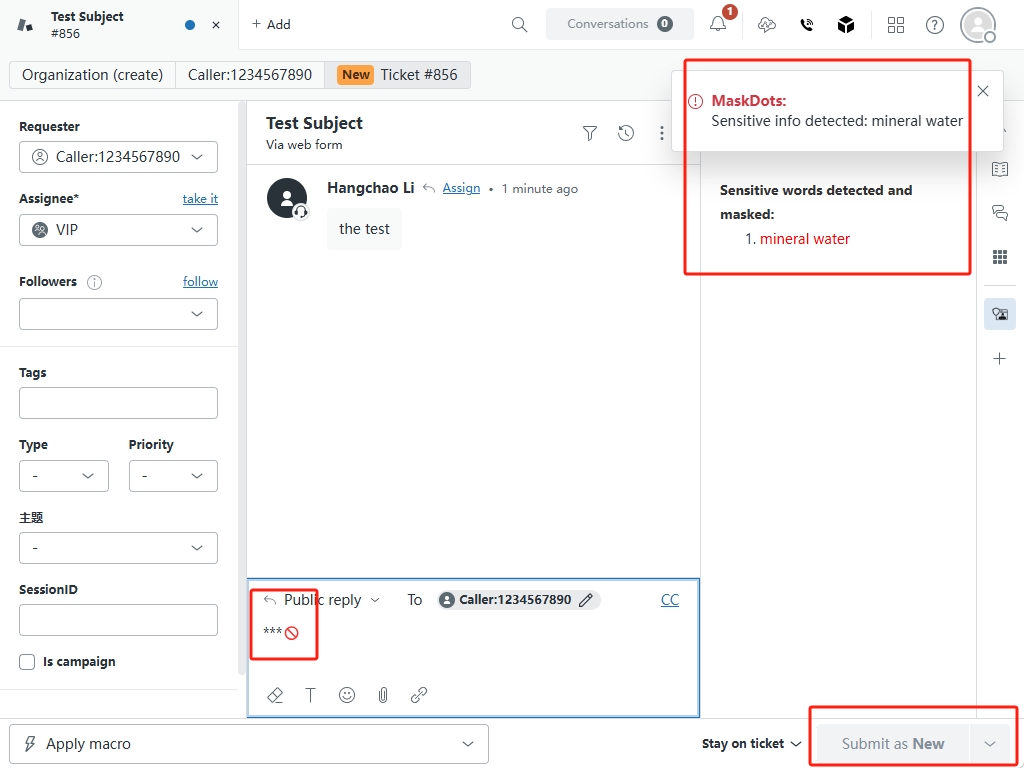The image size is (1024, 768).
Task: Open the products grid icon
Action: click(x=895, y=25)
